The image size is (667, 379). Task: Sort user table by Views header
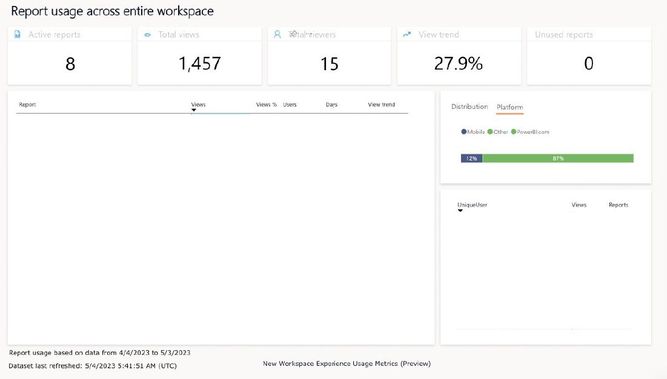[579, 205]
